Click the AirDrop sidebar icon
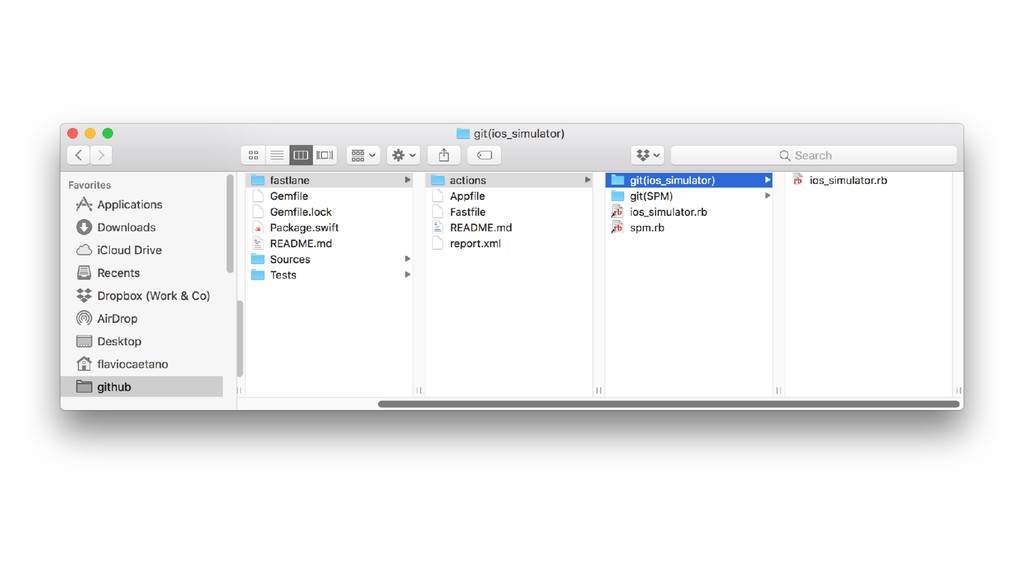Screen dimensions: 1024x576 pos(84,318)
